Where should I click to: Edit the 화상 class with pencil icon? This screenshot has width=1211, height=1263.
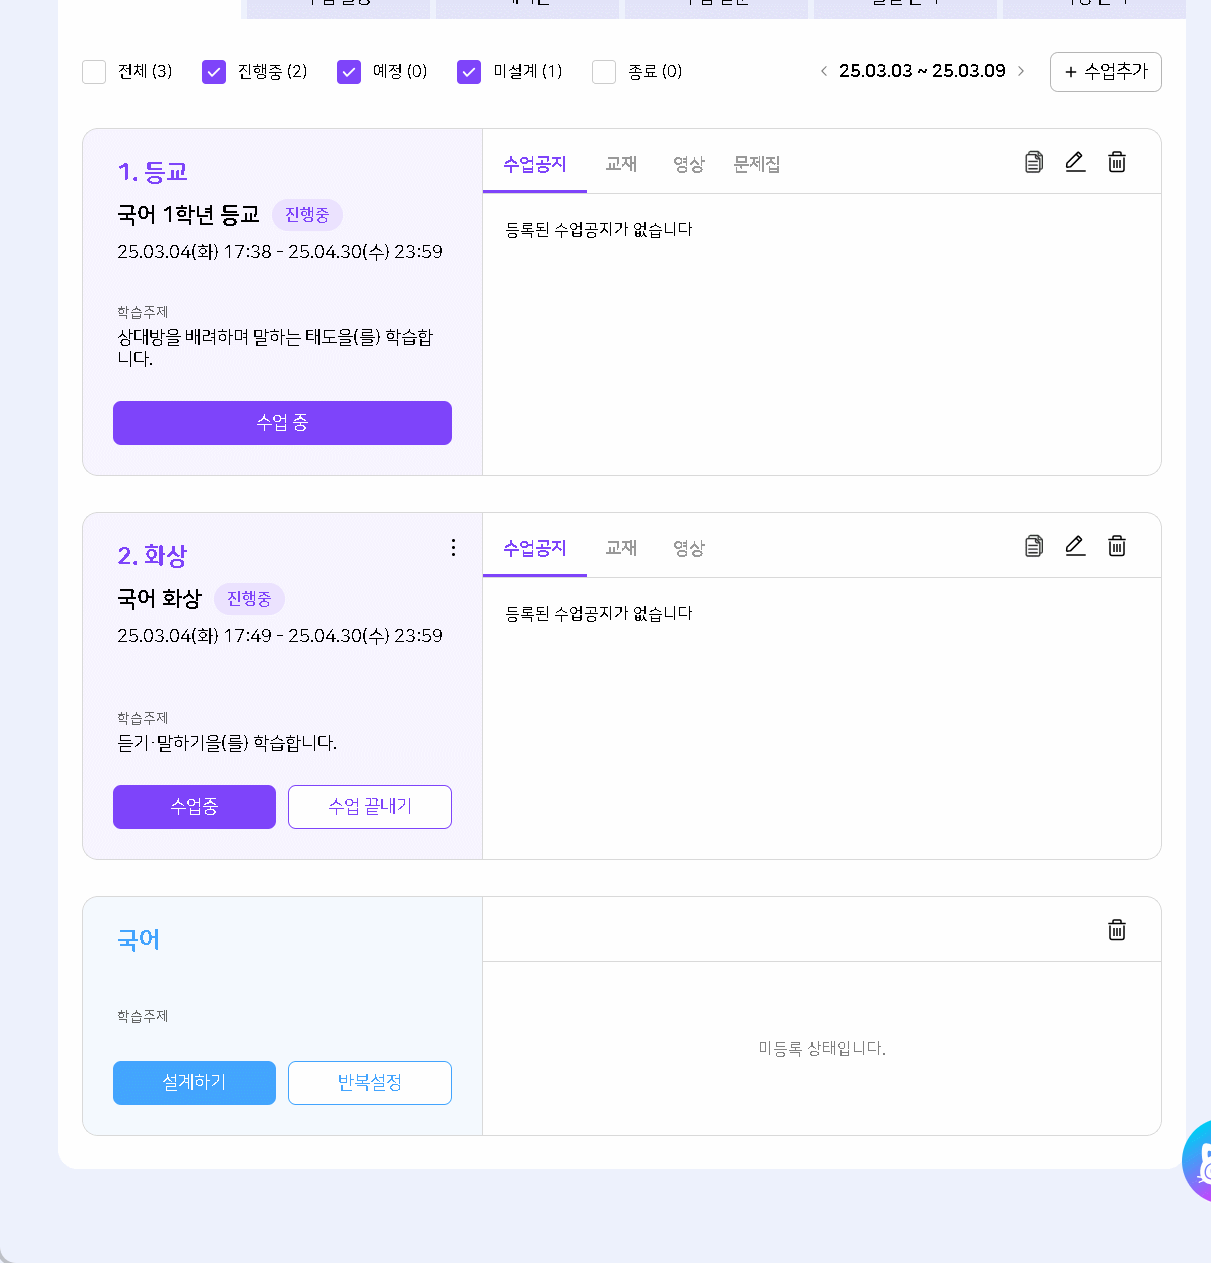1075,546
